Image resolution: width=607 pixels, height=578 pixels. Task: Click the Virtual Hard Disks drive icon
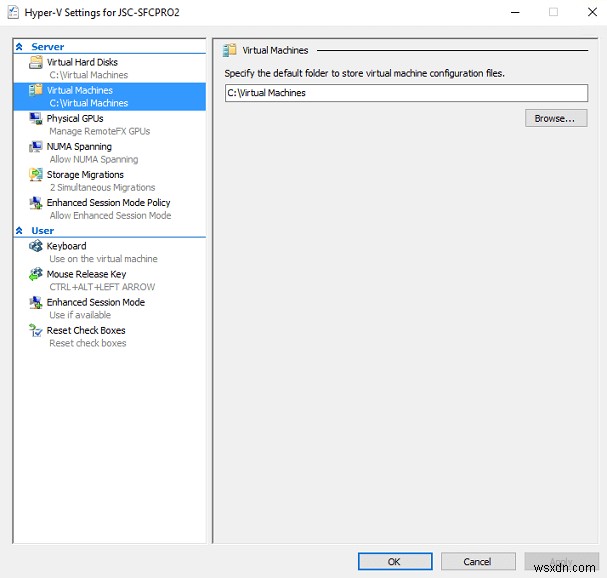(x=36, y=62)
